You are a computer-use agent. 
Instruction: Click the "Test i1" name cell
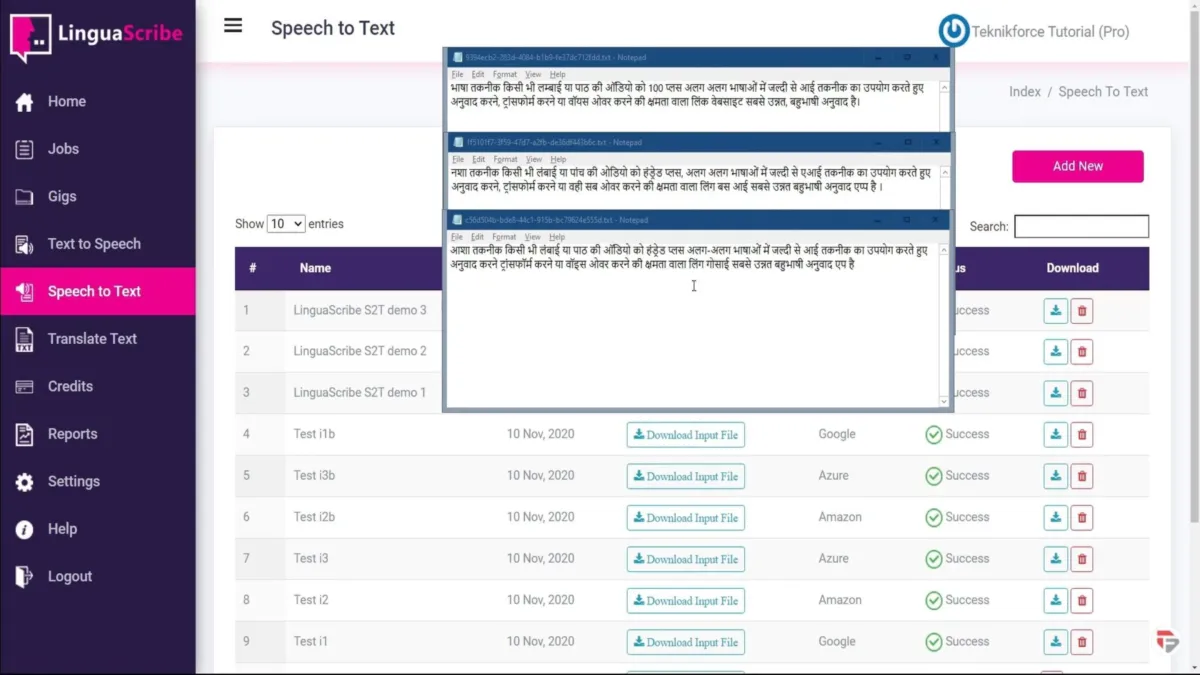(x=311, y=641)
